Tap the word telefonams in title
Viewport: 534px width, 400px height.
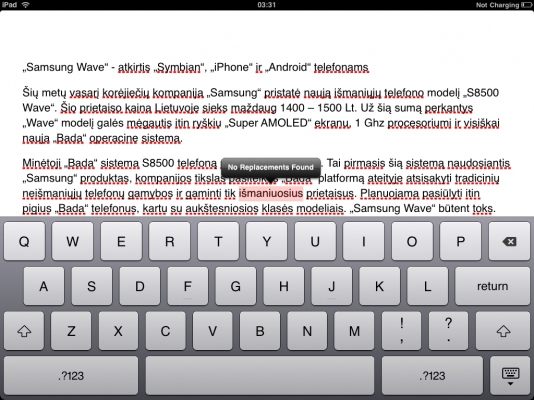[x=341, y=67]
